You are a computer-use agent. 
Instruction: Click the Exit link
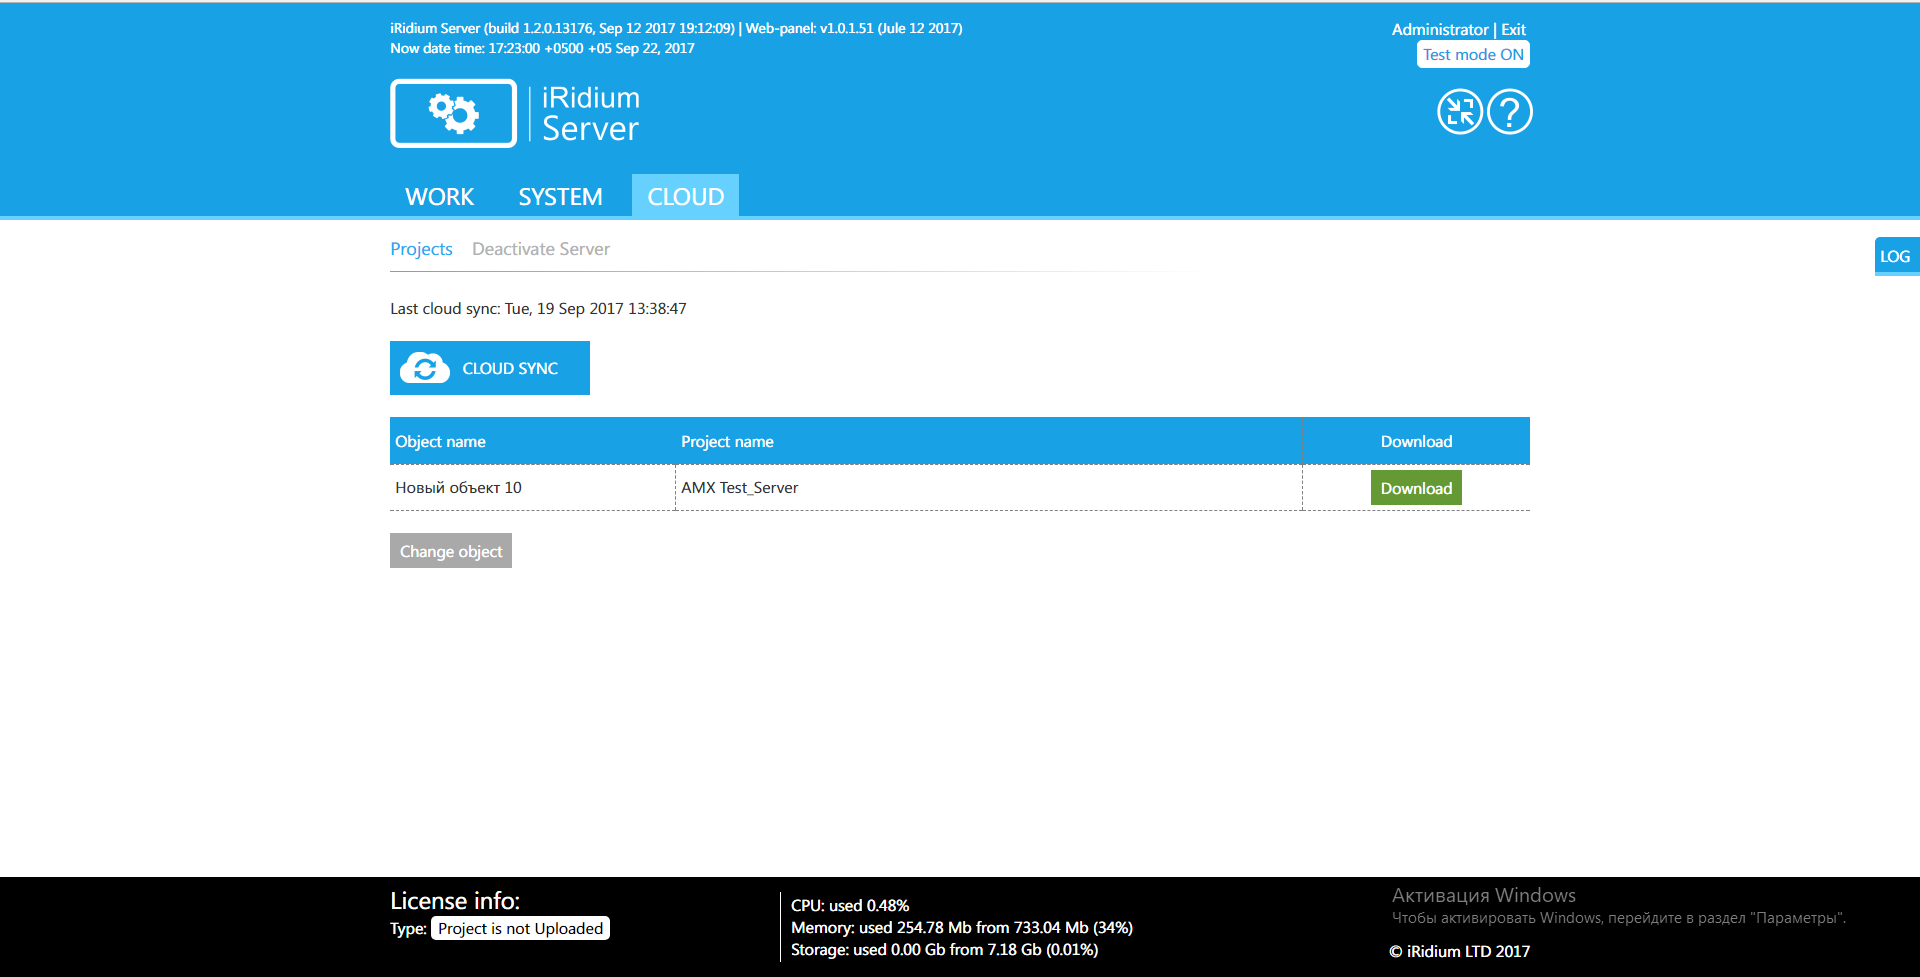click(x=1512, y=29)
